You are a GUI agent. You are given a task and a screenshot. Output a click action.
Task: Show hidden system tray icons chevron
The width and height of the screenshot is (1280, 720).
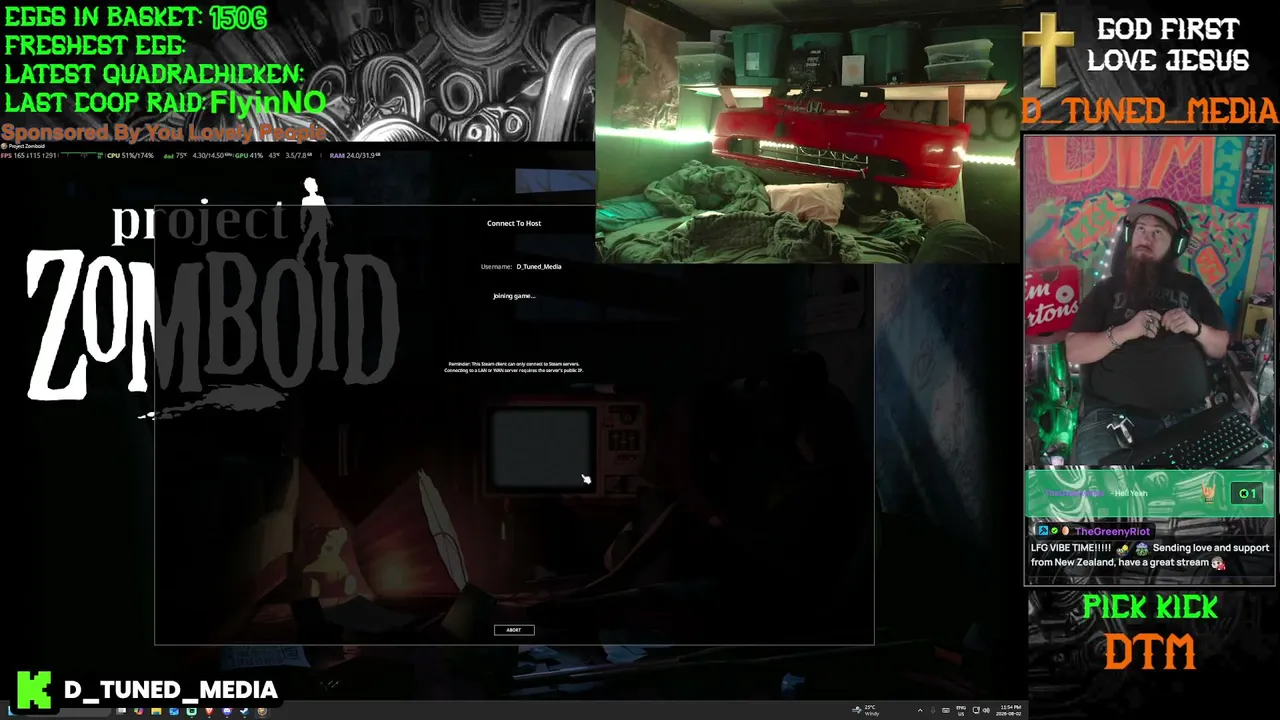(920, 711)
